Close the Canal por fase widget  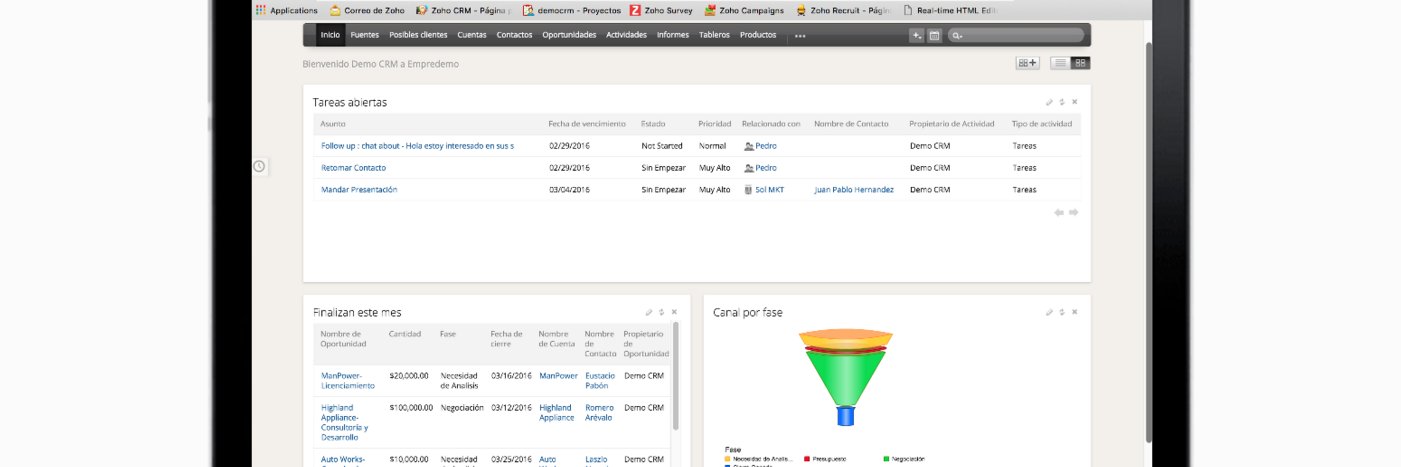pos(1075,312)
